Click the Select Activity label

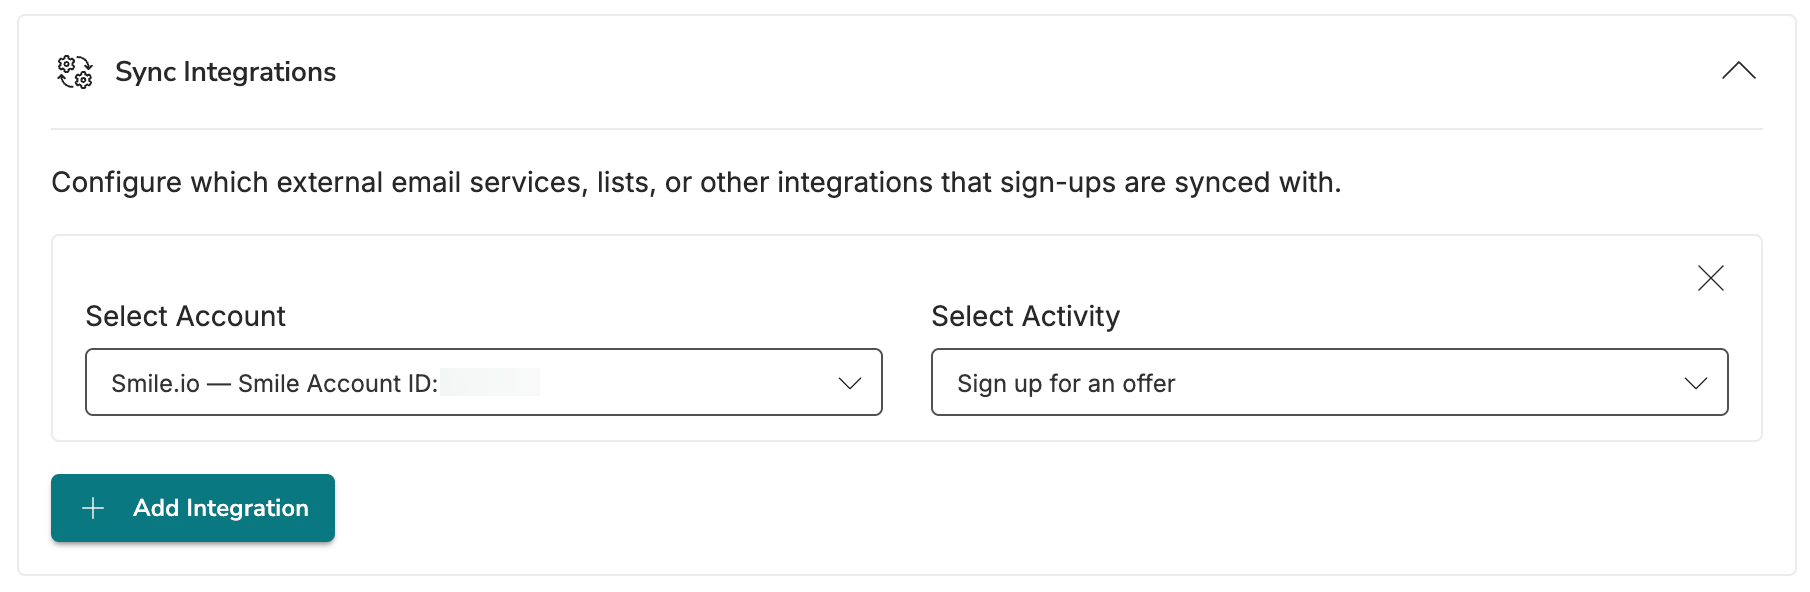coord(1025,316)
